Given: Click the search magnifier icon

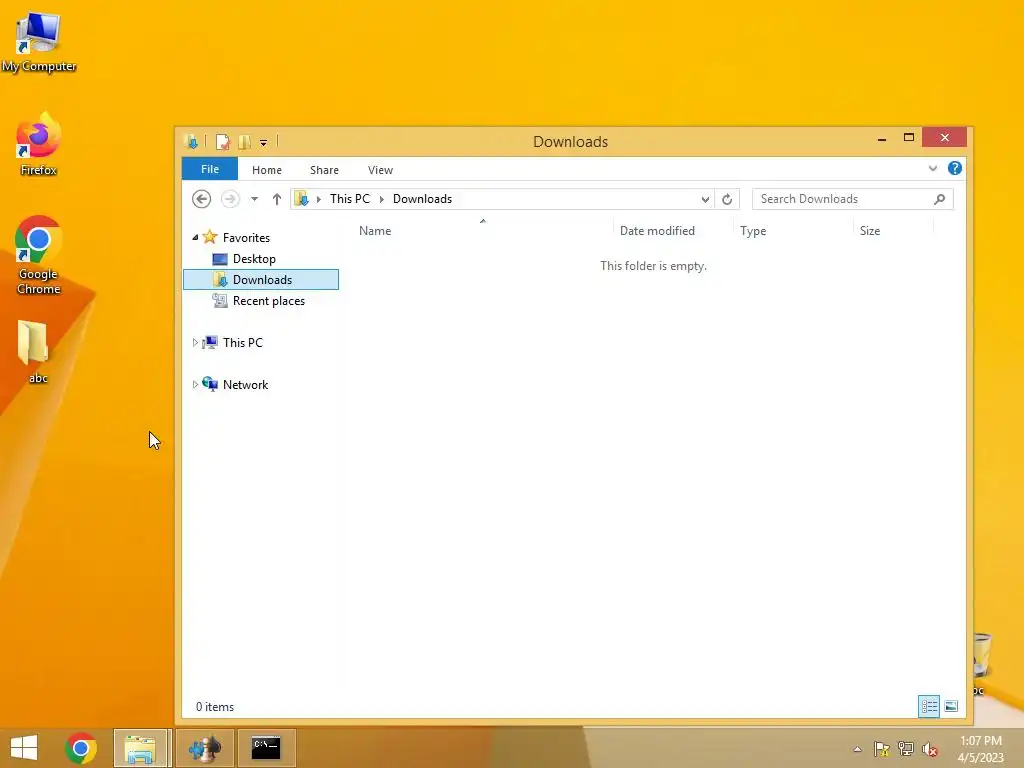Looking at the screenshot, I should (940, 199).
